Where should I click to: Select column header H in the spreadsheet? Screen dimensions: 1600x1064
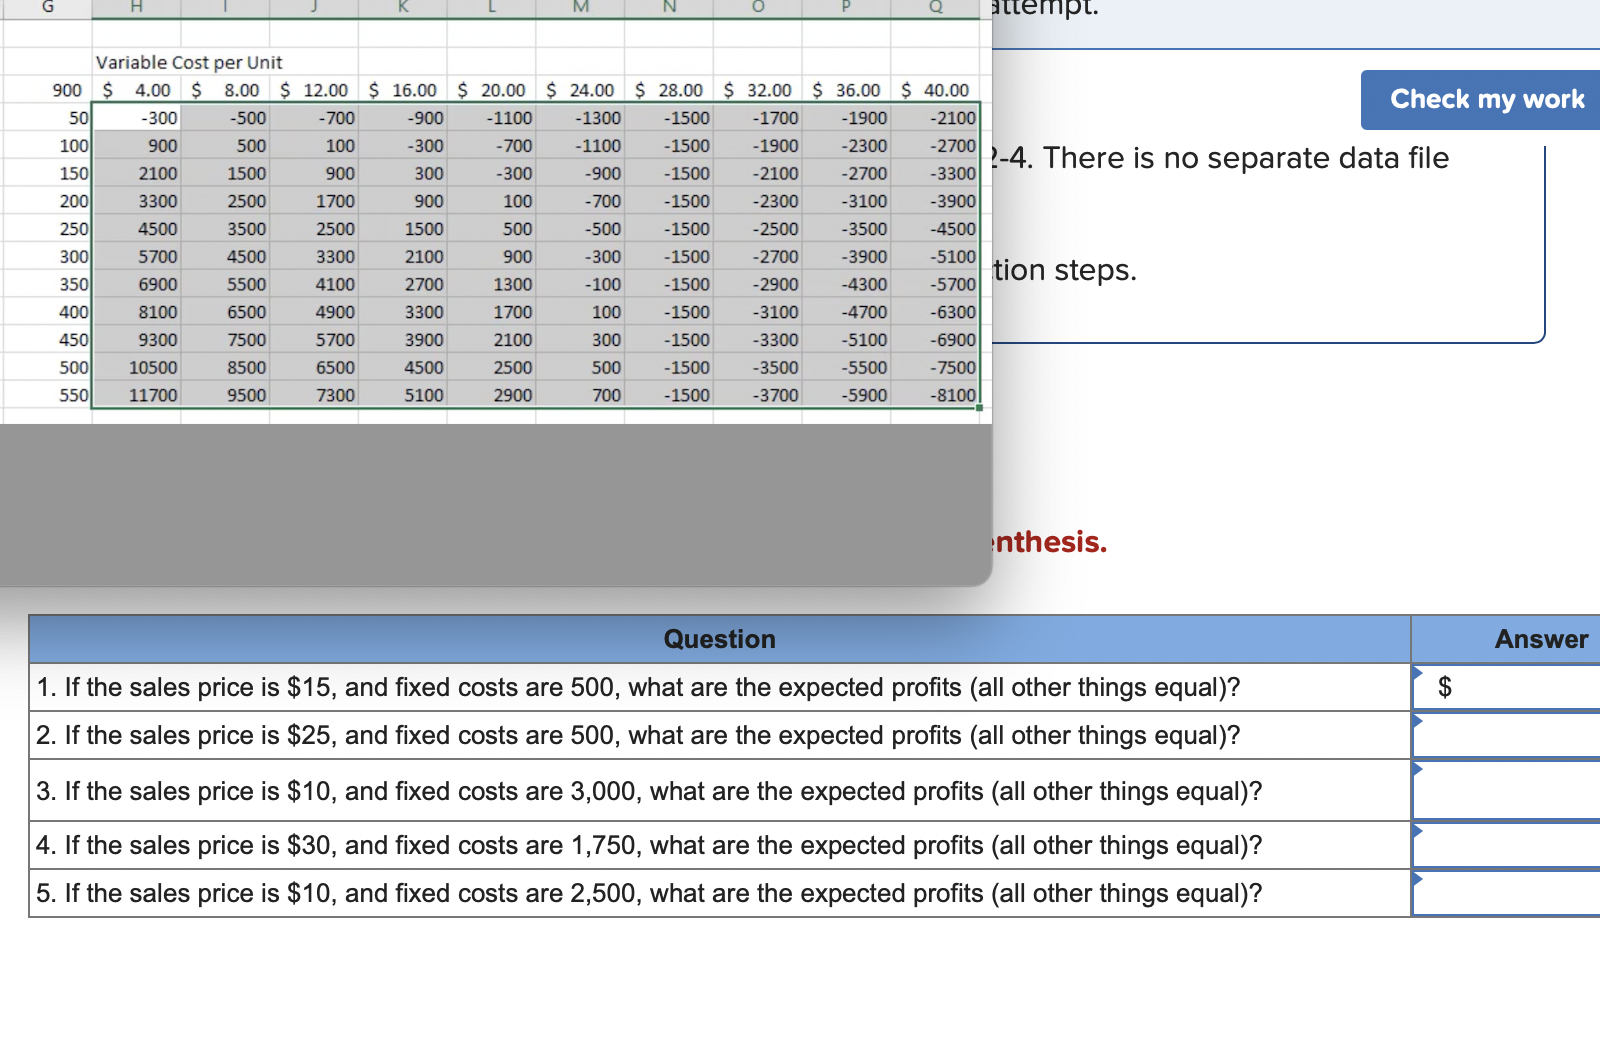[137, 7]
